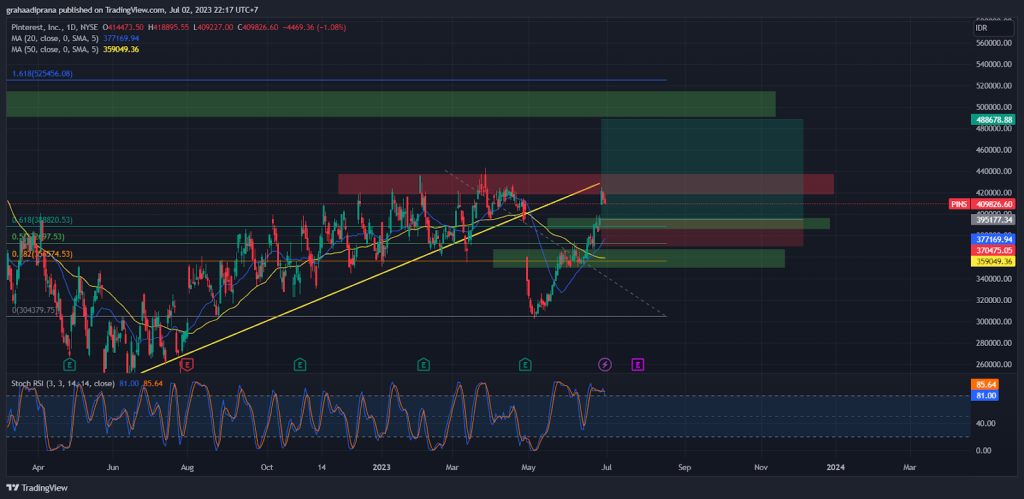Screen dimensions: 1024x499
Task: Open the green earnings marker just after Oct
Action: (x=299, y=364)
